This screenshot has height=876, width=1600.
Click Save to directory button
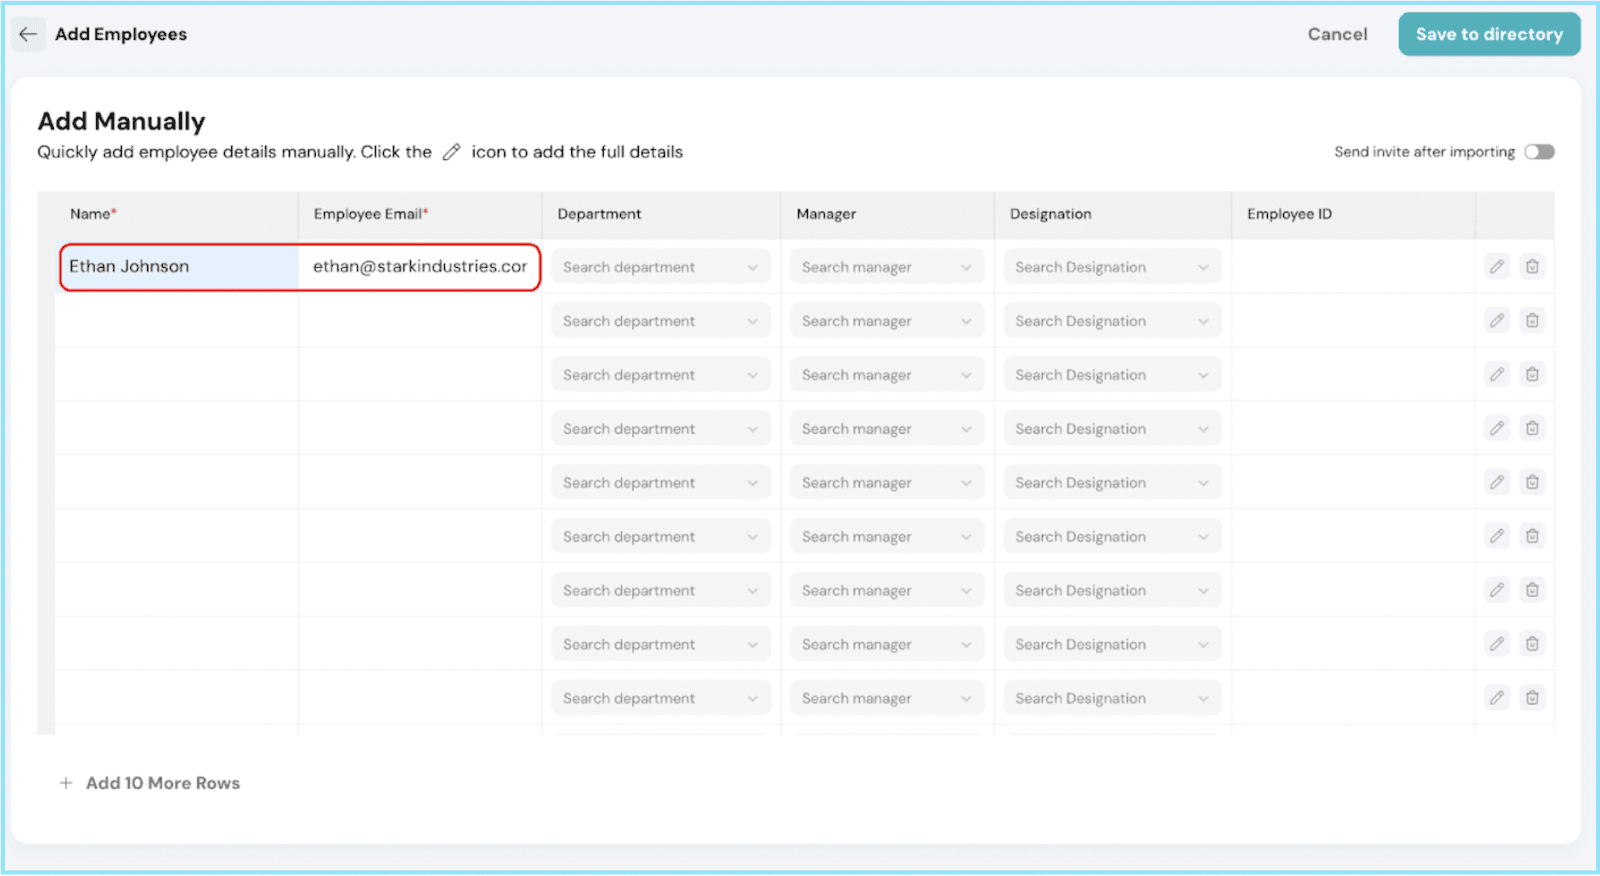pyautogui.click(x=1488, y=34)
